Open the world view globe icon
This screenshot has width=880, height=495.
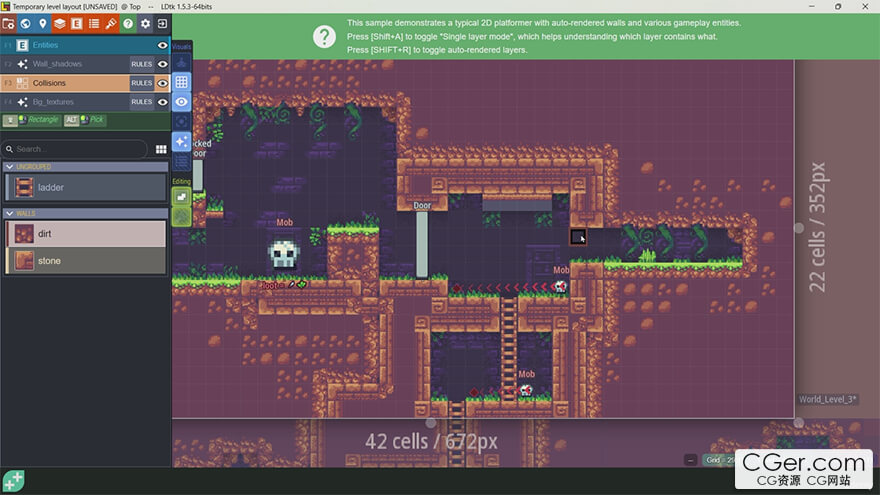(x=26, y=23)
